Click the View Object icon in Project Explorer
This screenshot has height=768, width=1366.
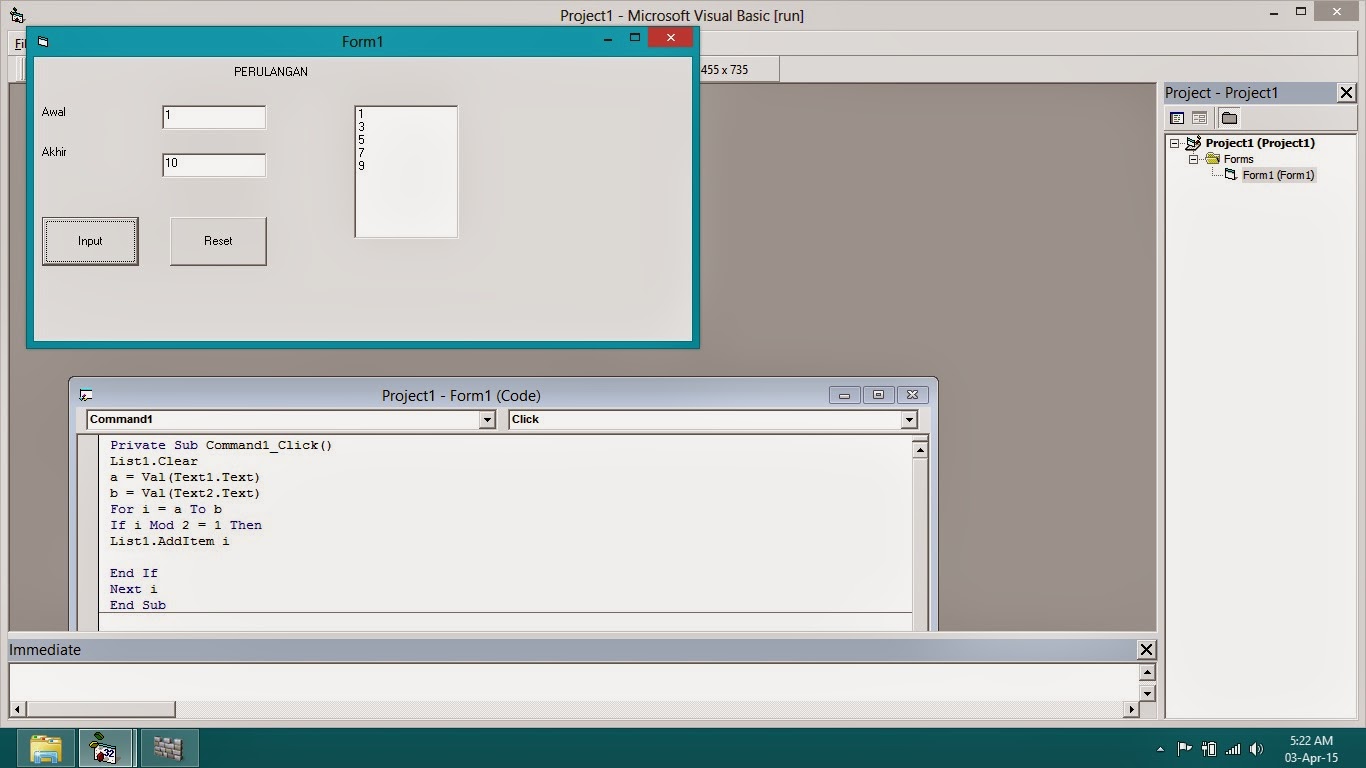click(x=1199, y=117)
